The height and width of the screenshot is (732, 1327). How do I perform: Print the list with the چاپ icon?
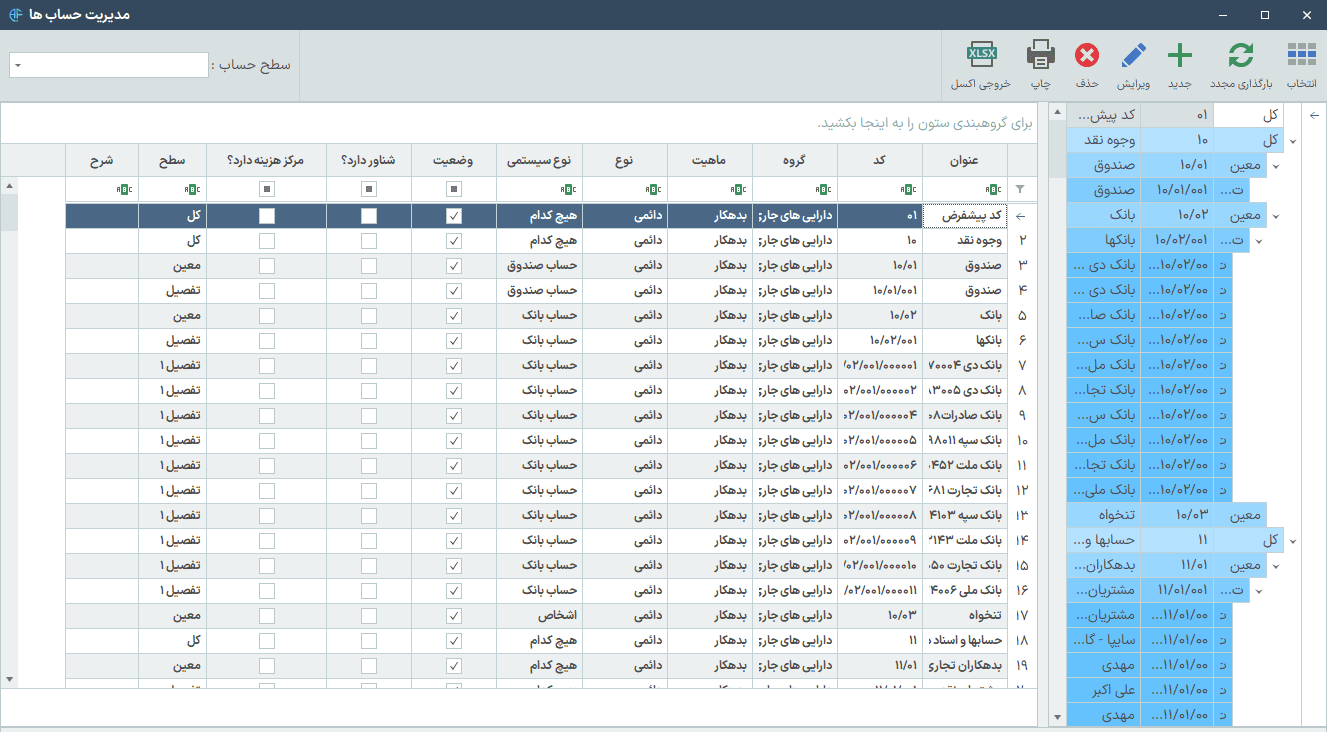(1041, 65)
